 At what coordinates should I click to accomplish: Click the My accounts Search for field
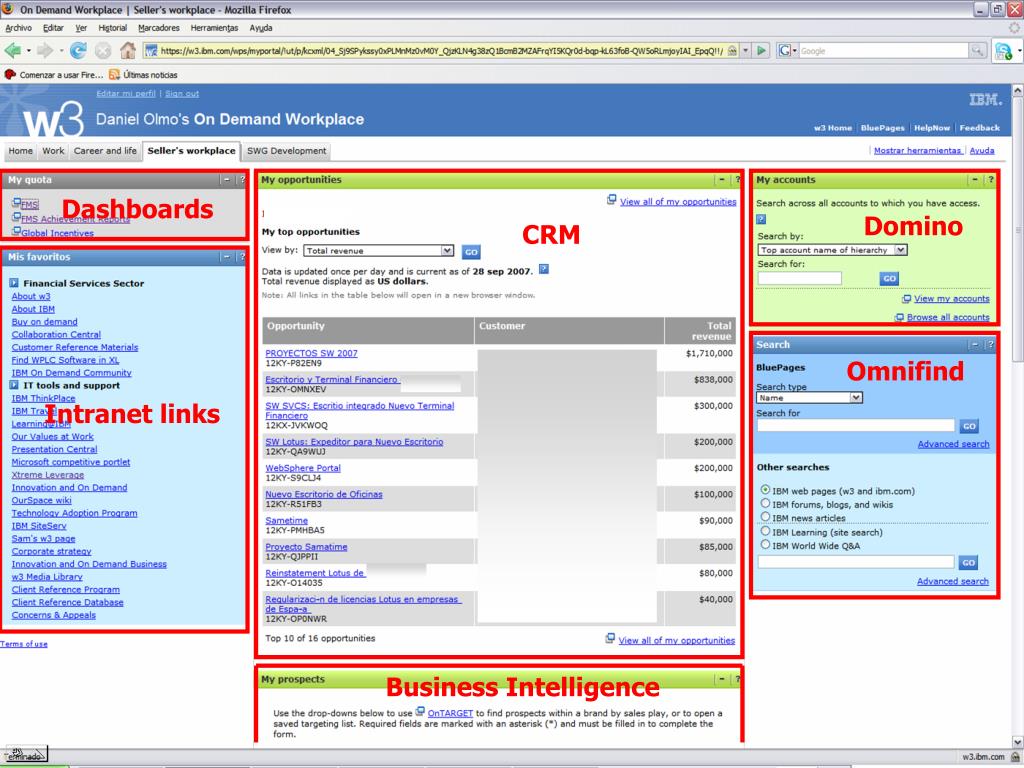799,278
